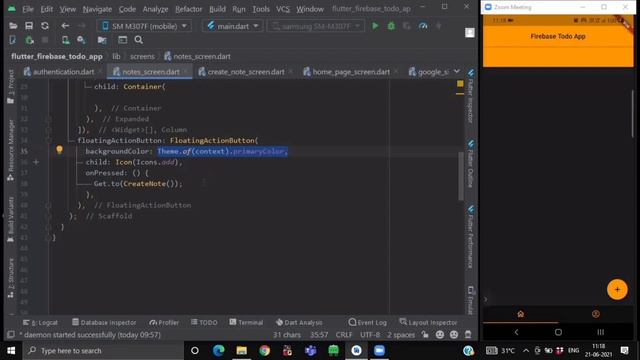Tap the Android recent apps button
The image size is (640, 360).
[x=600, y=332]
